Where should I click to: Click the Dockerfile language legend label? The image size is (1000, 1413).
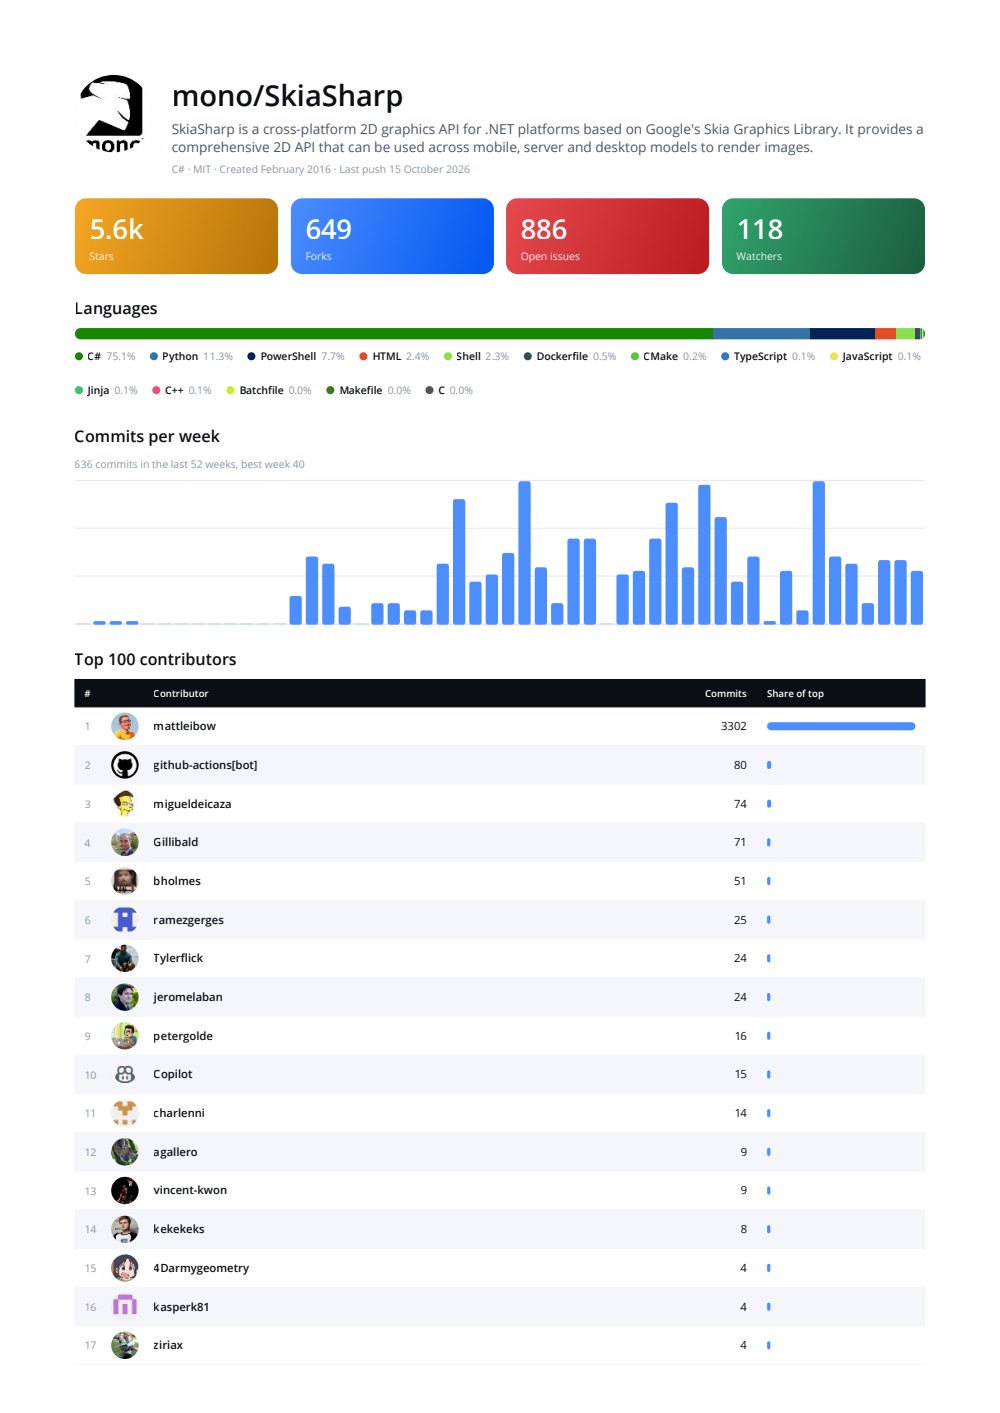562,356
